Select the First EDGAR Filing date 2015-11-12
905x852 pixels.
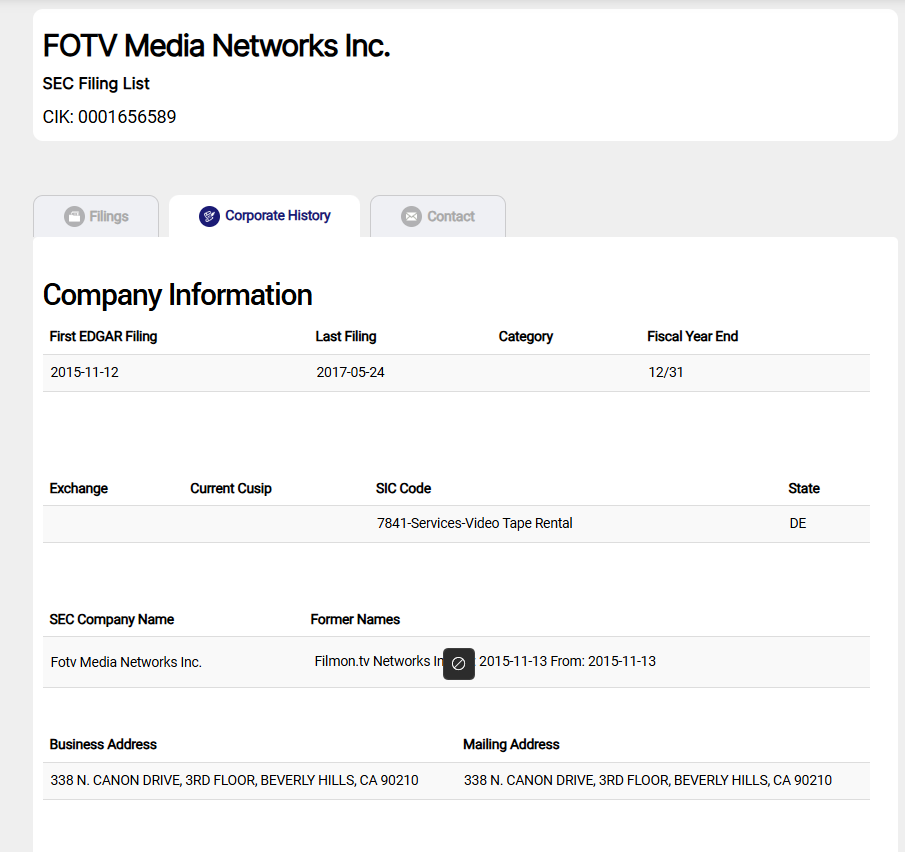point(85,373)
